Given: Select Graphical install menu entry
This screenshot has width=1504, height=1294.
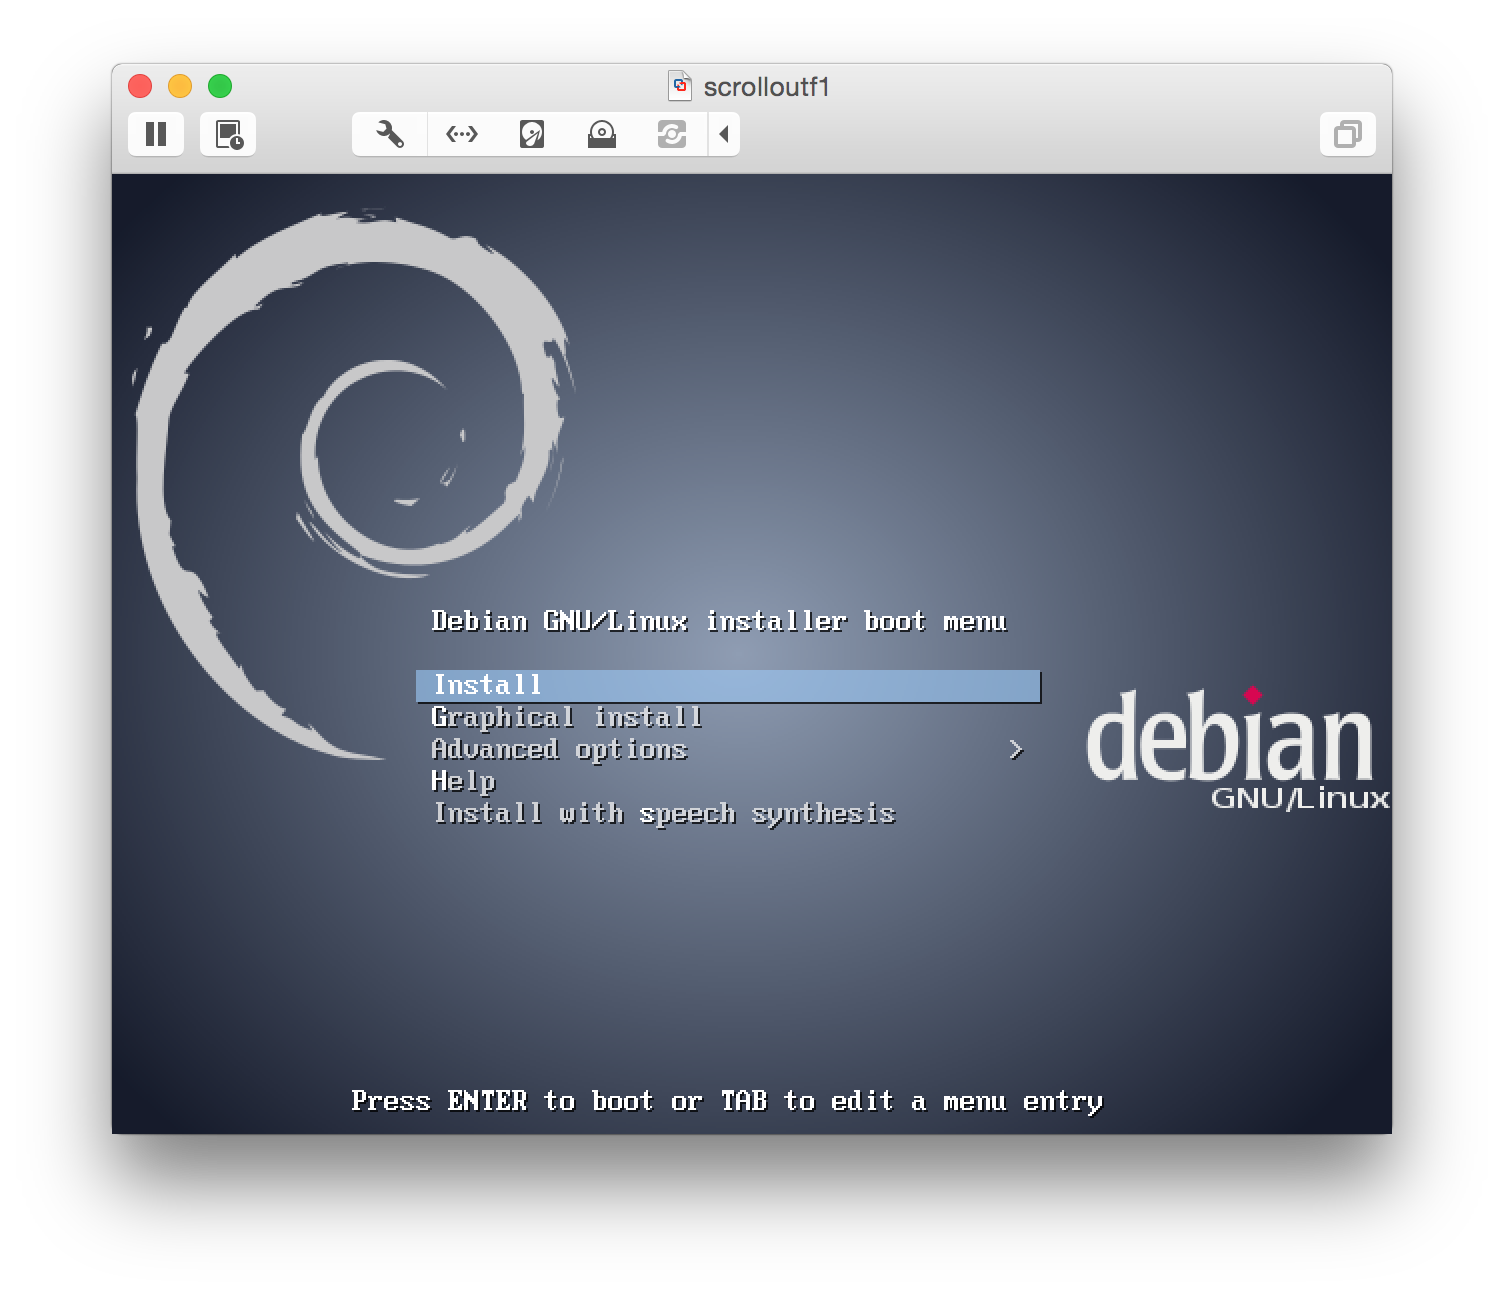Looking at the screenshot, I should (566, 718).
